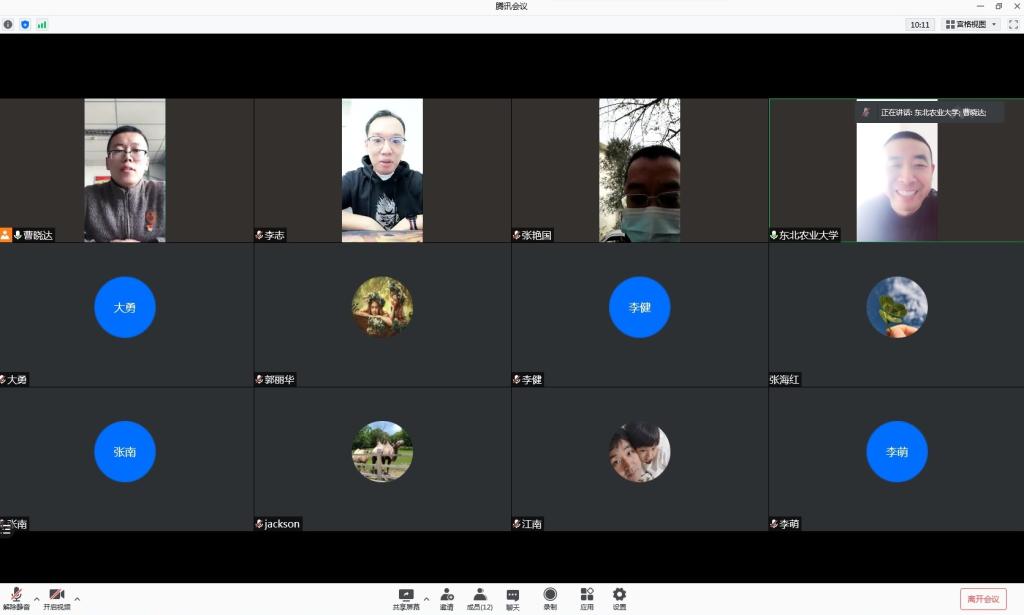Open the grid view (宫格视图) layout menu
Image resolution: width=1024 pixels, height=615 pixels.
point(971,24)
